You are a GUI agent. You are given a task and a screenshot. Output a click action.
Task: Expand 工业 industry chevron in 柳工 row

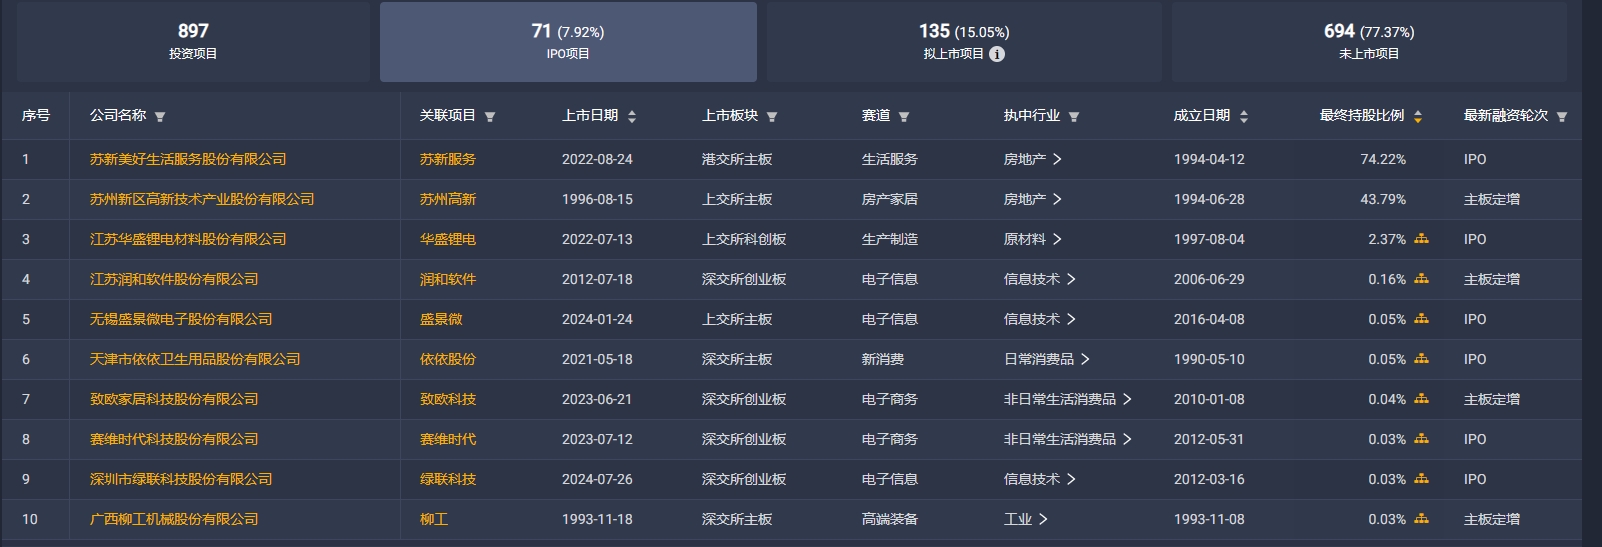1043,519
